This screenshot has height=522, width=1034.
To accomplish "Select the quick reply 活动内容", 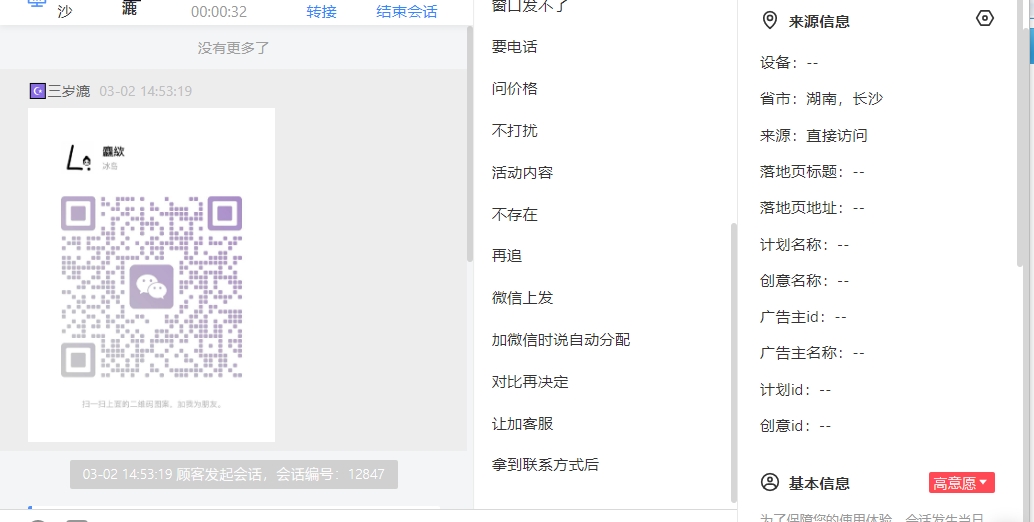I will click(x=522, y=173).
